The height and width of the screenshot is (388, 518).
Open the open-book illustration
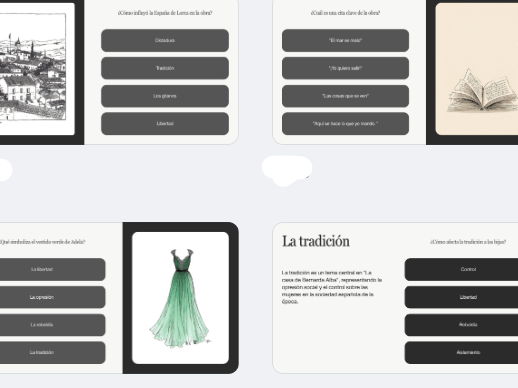coord(477,69)
